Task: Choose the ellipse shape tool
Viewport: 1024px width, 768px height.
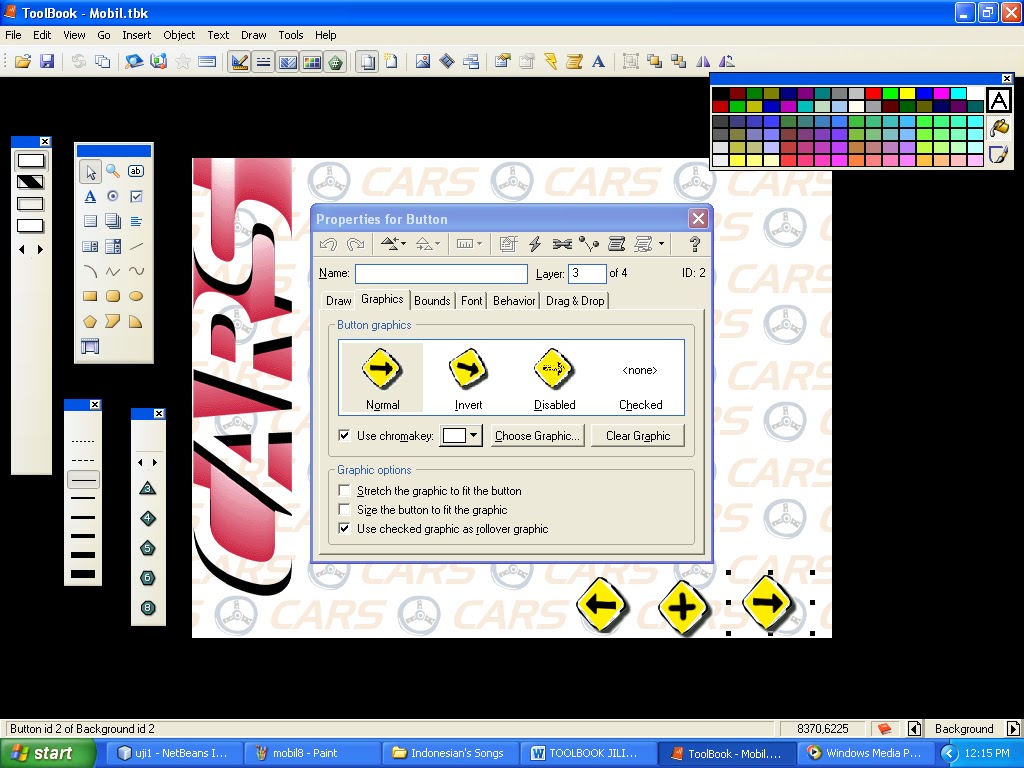Action: pos(136,296)
